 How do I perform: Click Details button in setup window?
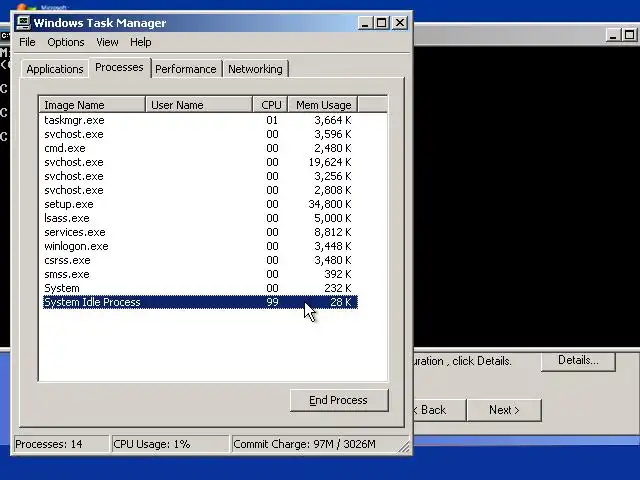[x=578, y=360]
